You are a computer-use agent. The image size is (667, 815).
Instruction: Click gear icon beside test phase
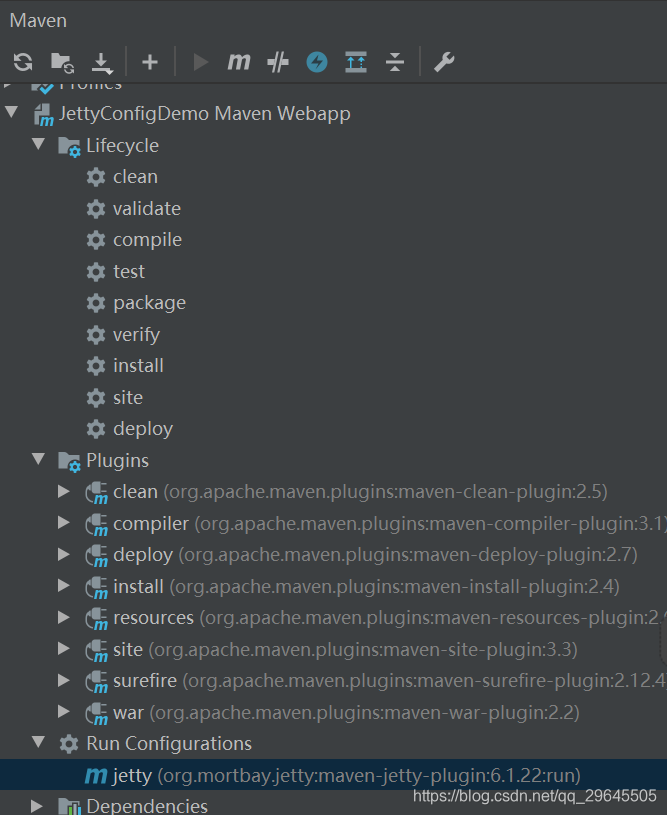96,272
